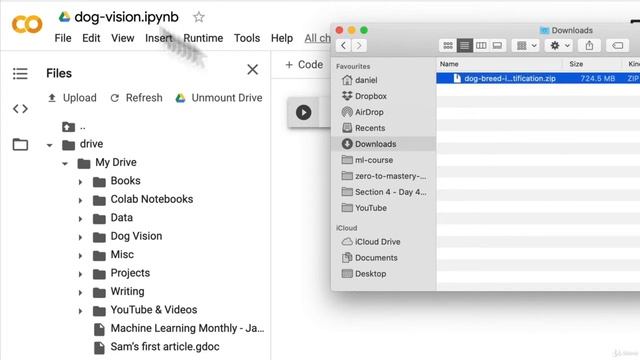Select Downloads in Finder sidebar
Screen dimensions: 640x360
coord(384,144)
